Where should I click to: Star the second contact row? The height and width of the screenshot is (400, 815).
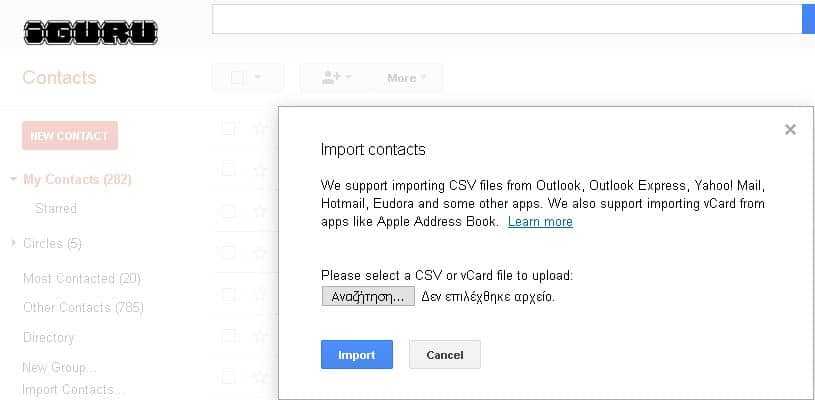[x=259, y=169]
